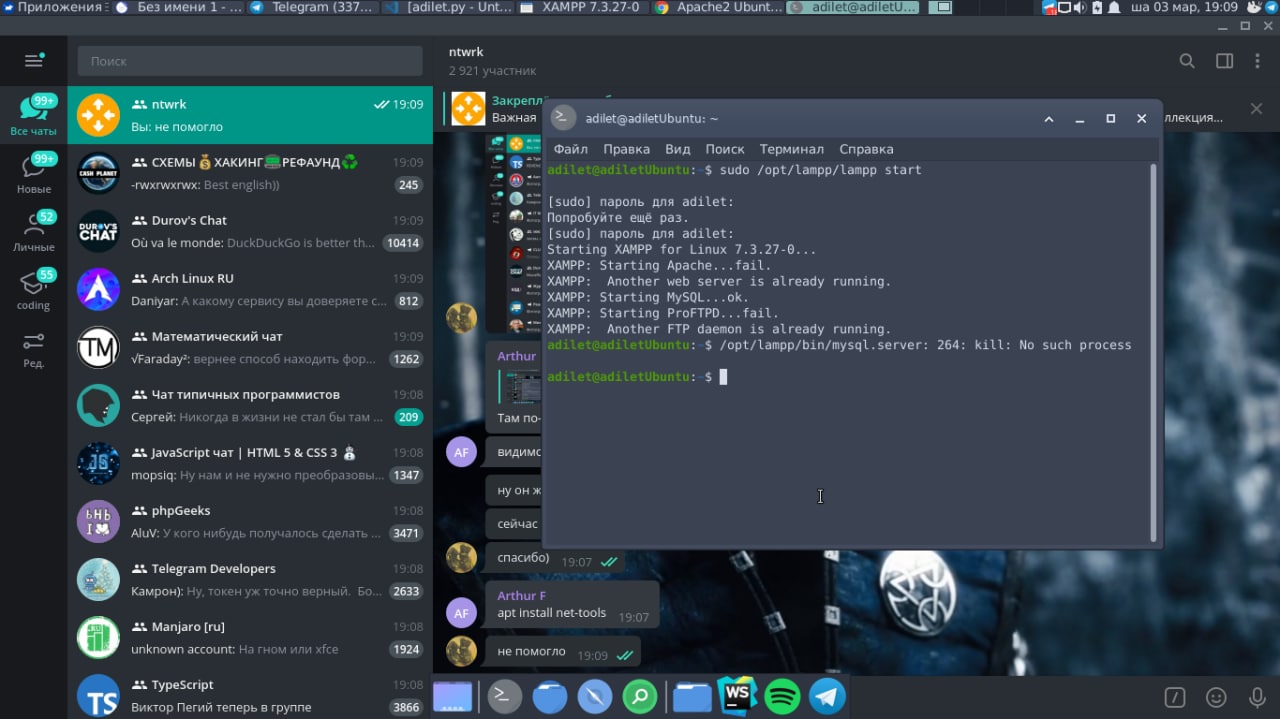Open Arch Linux RU chat
The width and height of the screenshot is (1280, 719).
pos(250,289)
